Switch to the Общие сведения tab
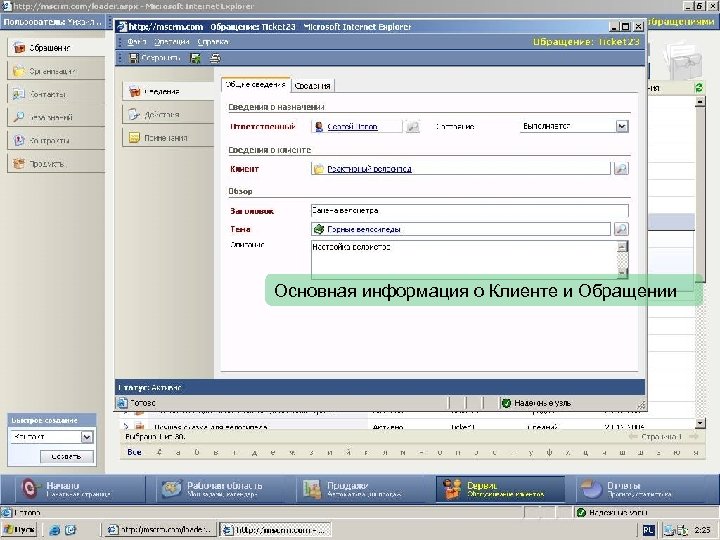This screenshot has width=720, height=540. 256,85
